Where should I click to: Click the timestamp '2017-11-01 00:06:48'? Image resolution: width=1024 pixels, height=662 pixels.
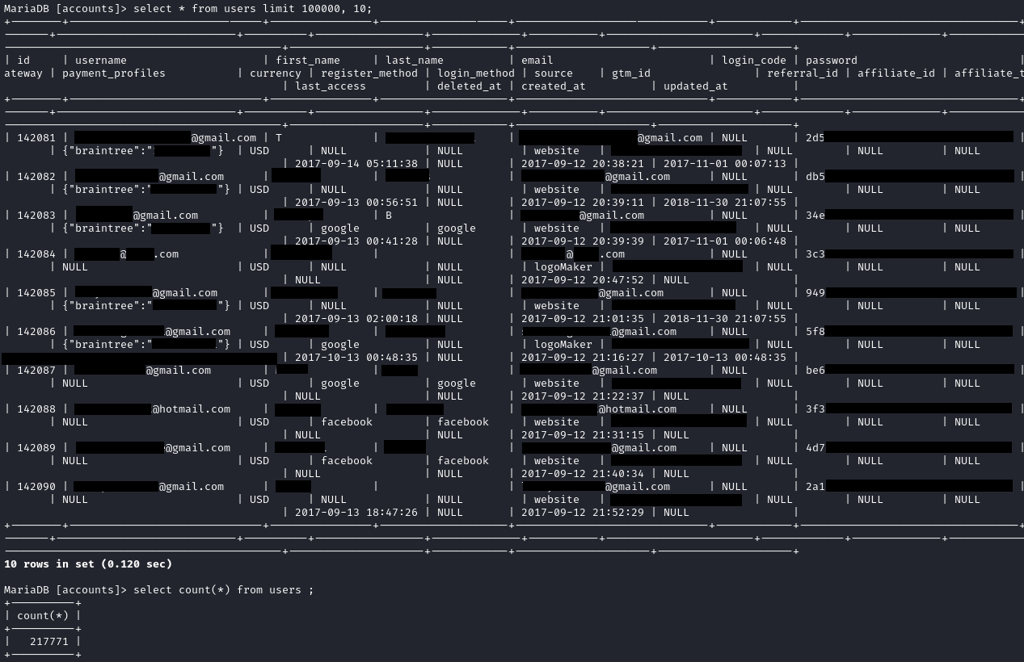pos(725,241)
